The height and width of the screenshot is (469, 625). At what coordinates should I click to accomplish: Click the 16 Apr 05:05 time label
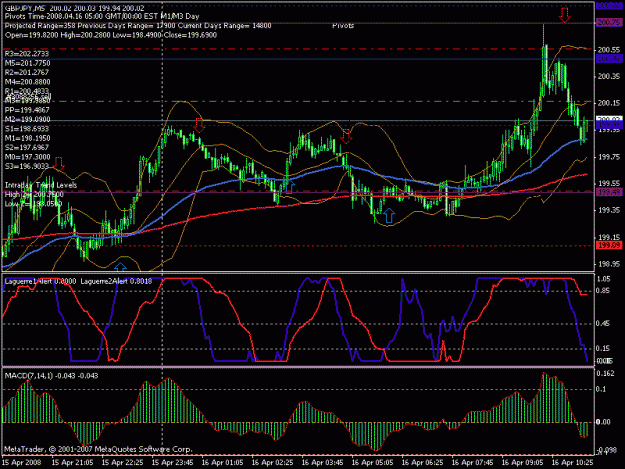[372, 463]
